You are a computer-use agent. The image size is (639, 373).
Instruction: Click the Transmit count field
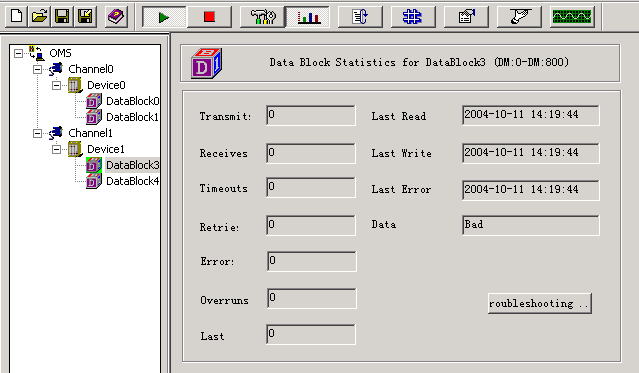tap(311, 115)
